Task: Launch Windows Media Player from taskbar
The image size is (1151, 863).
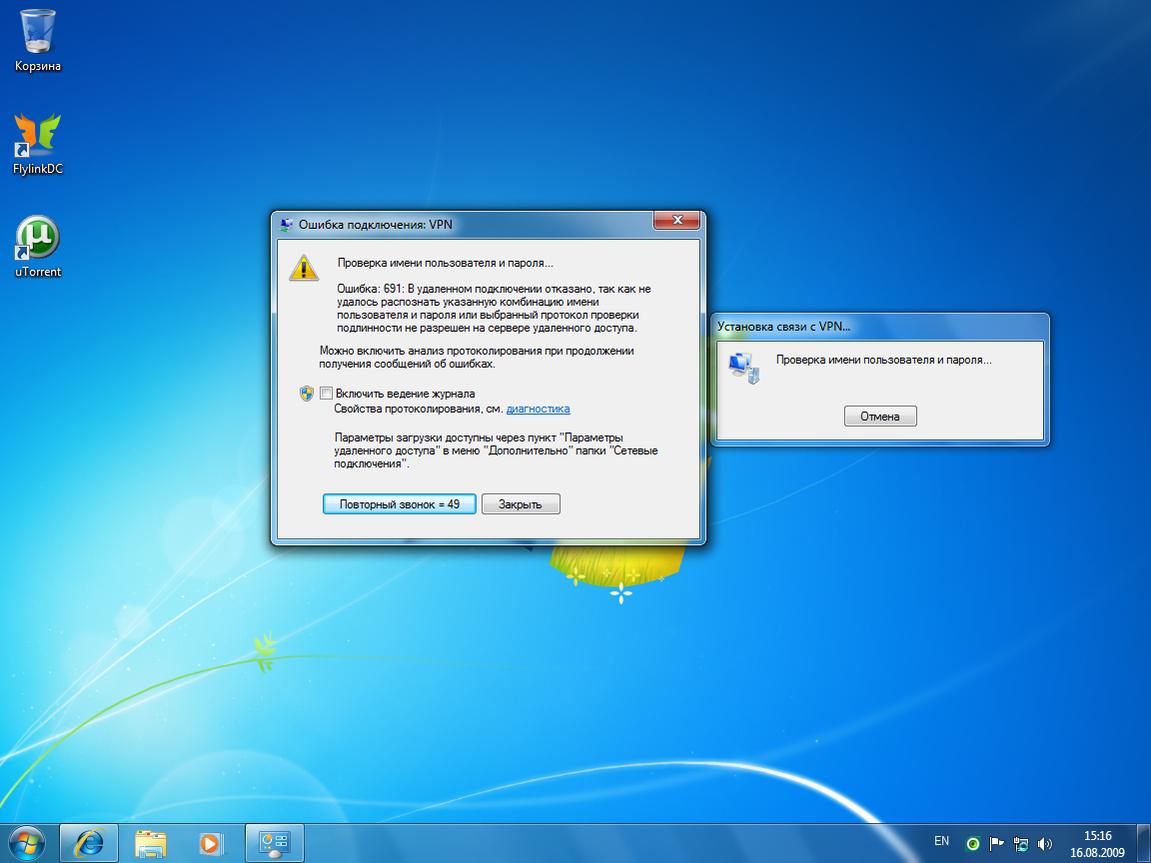Action: [x=210, y=842]
